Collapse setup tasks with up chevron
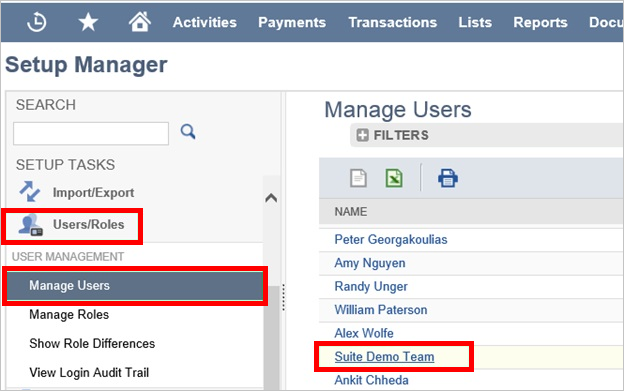The width and height of the screenshot is (624, 391). click(x=271, y=198)
